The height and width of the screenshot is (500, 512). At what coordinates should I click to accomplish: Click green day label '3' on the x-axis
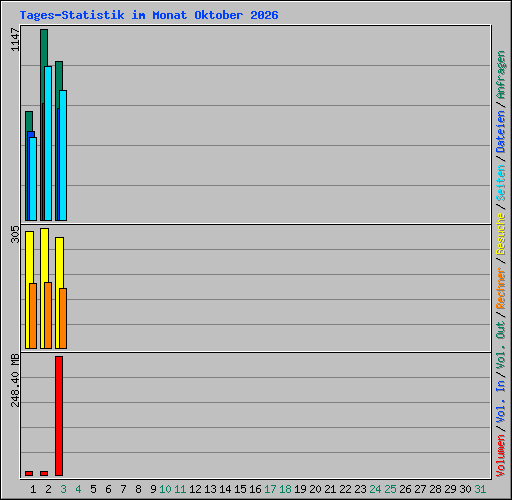pyautogui.click(x=63, y=489)
